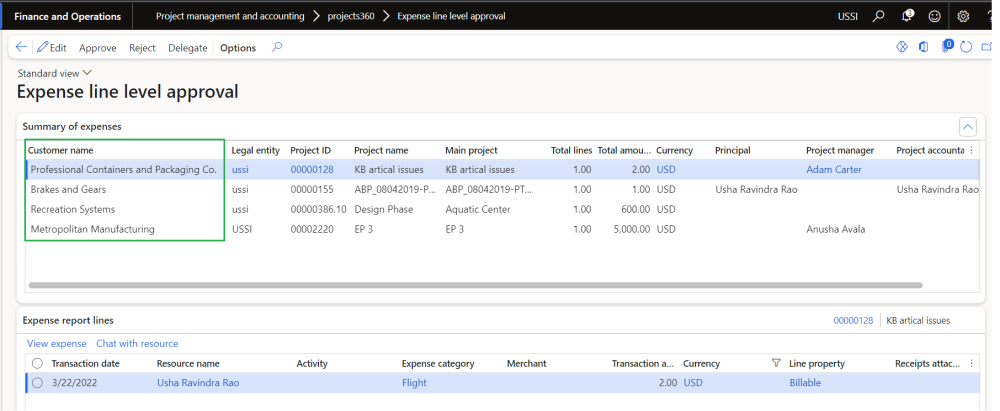Open the Options tab
The height and width of the screenshot is (411, 1000).
pyautogui.click(x=238, y=47)
